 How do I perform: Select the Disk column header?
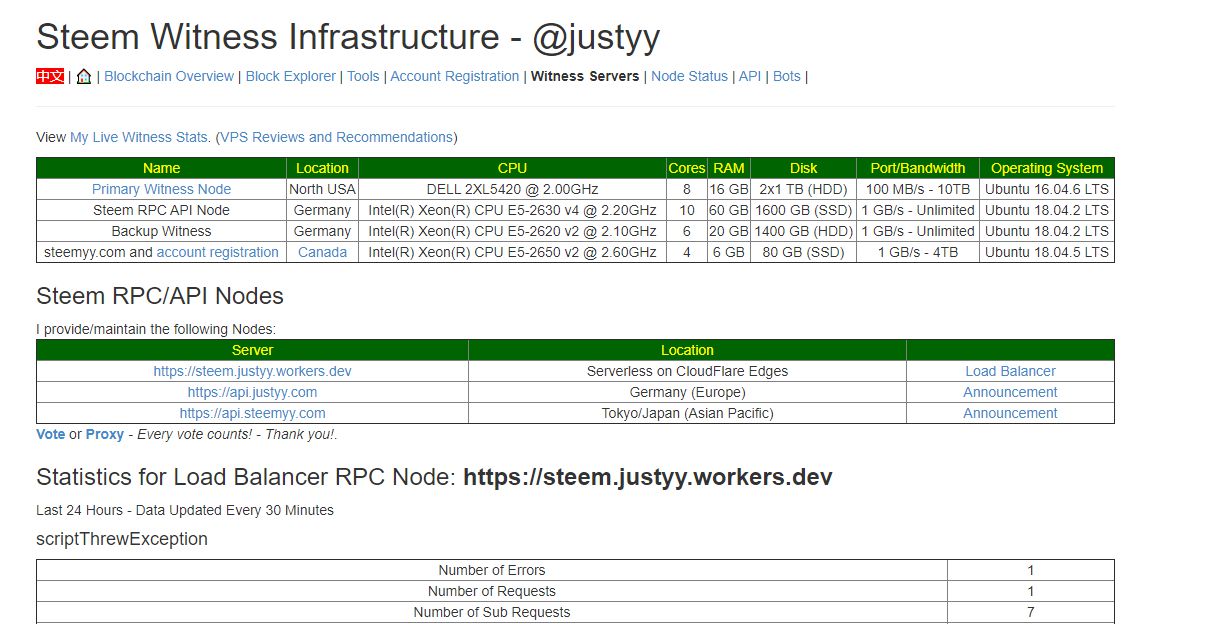[x=803, y=168]
